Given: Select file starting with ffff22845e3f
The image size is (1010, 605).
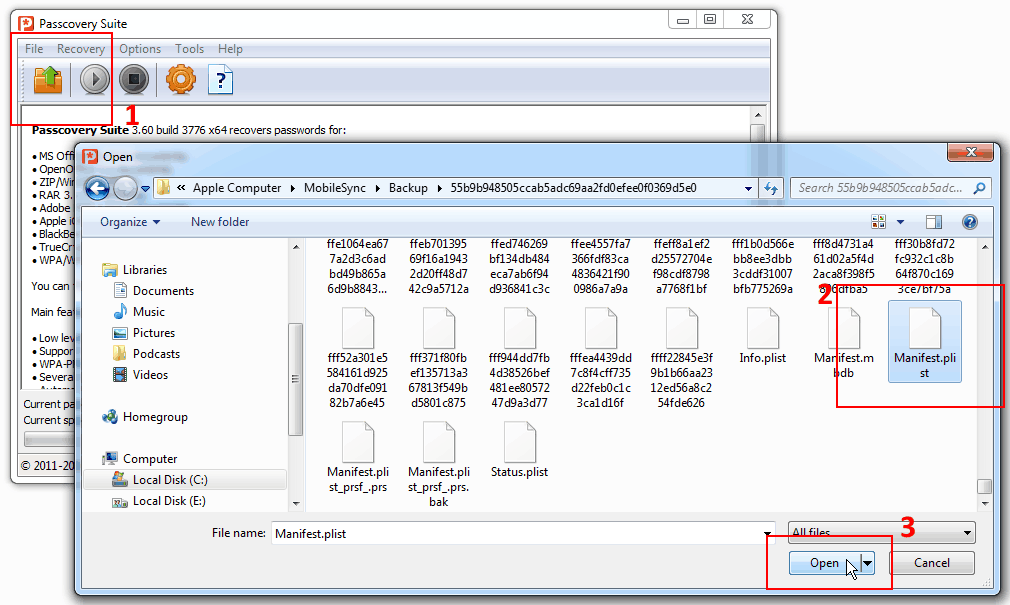Looking at the screenshot, I should 681,358.
